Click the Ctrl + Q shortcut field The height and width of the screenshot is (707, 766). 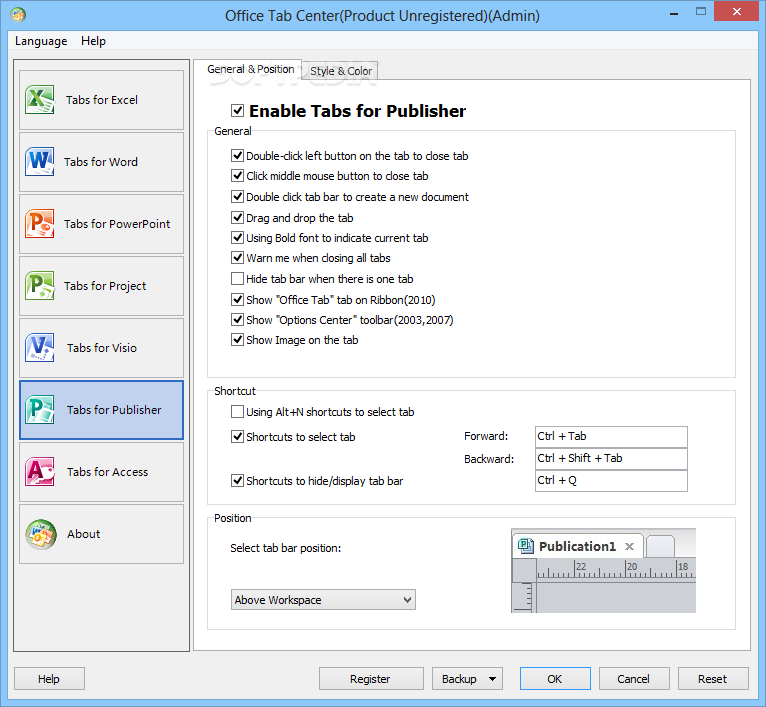tap(611, 480)
